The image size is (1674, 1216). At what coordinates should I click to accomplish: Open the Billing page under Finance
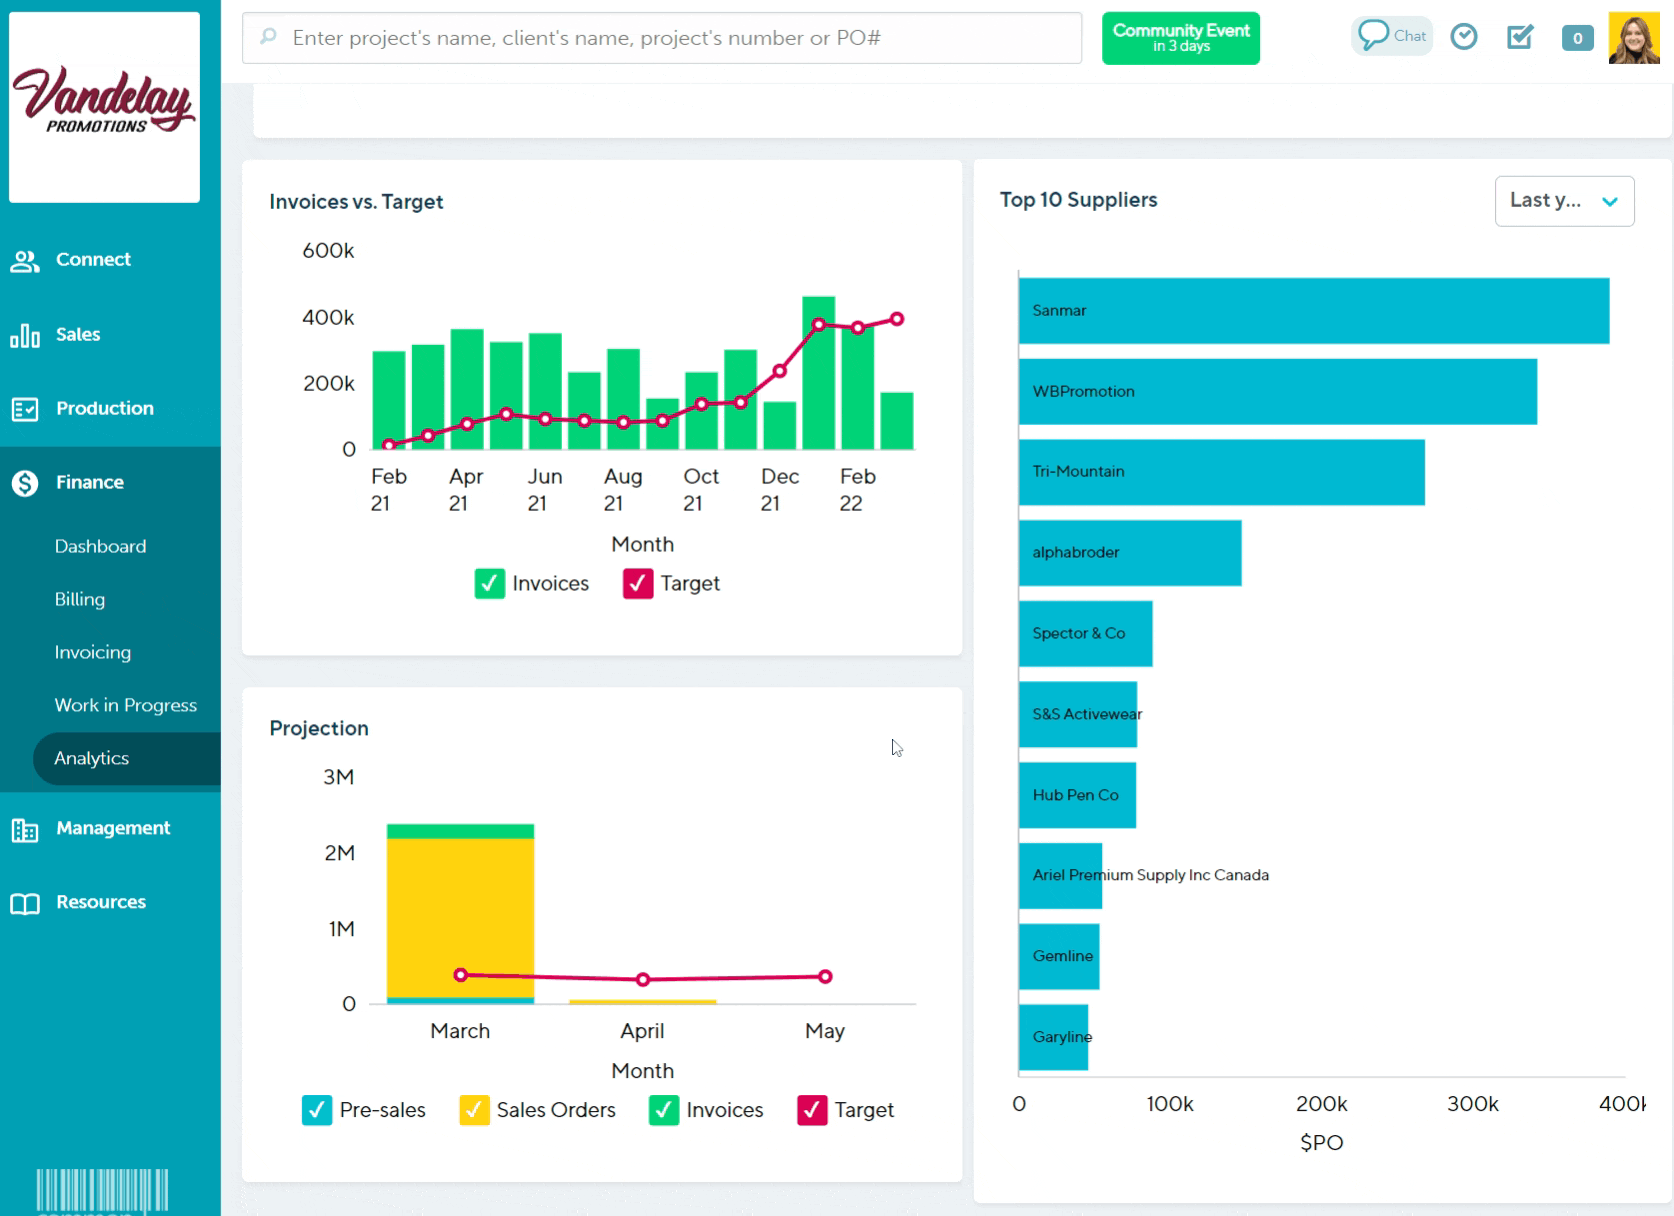(80, 599)
